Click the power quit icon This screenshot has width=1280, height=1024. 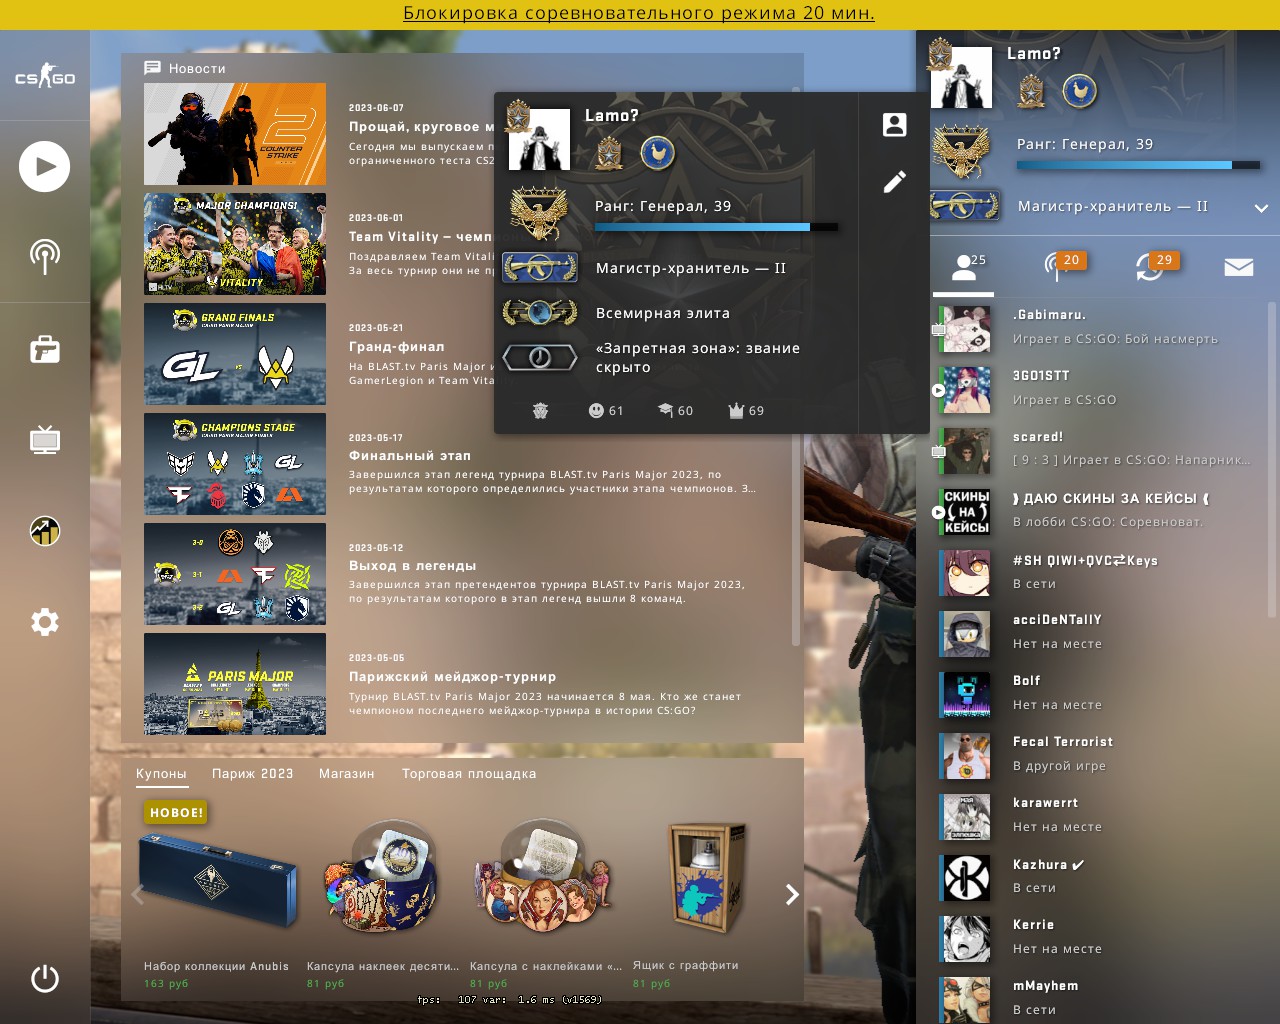[x=44, y=978]
